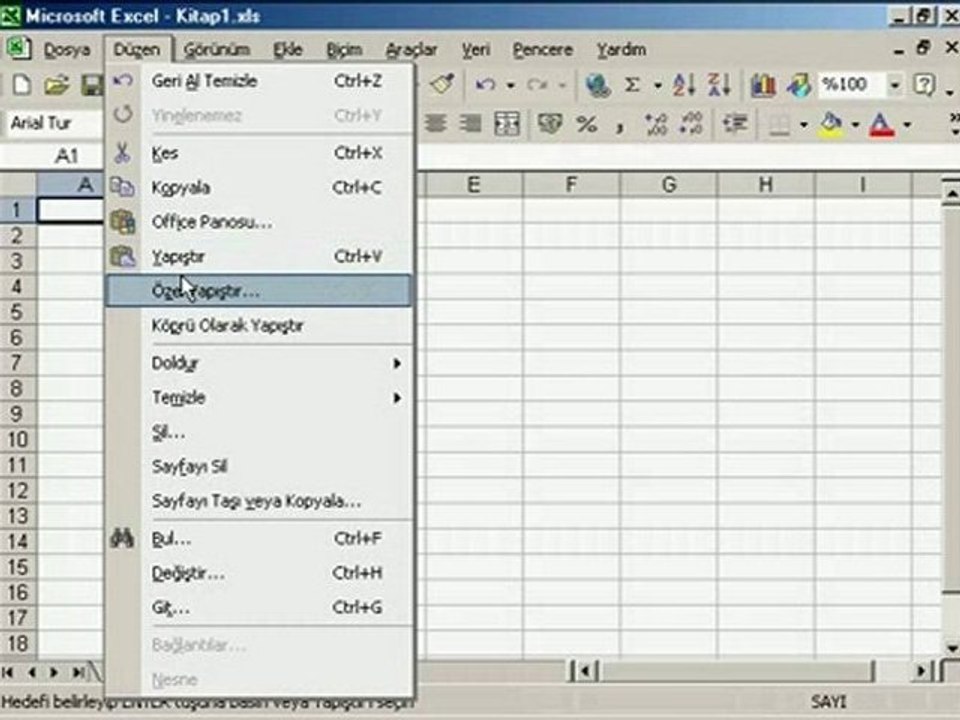Choose Kes from the Düzen menu

258,152
